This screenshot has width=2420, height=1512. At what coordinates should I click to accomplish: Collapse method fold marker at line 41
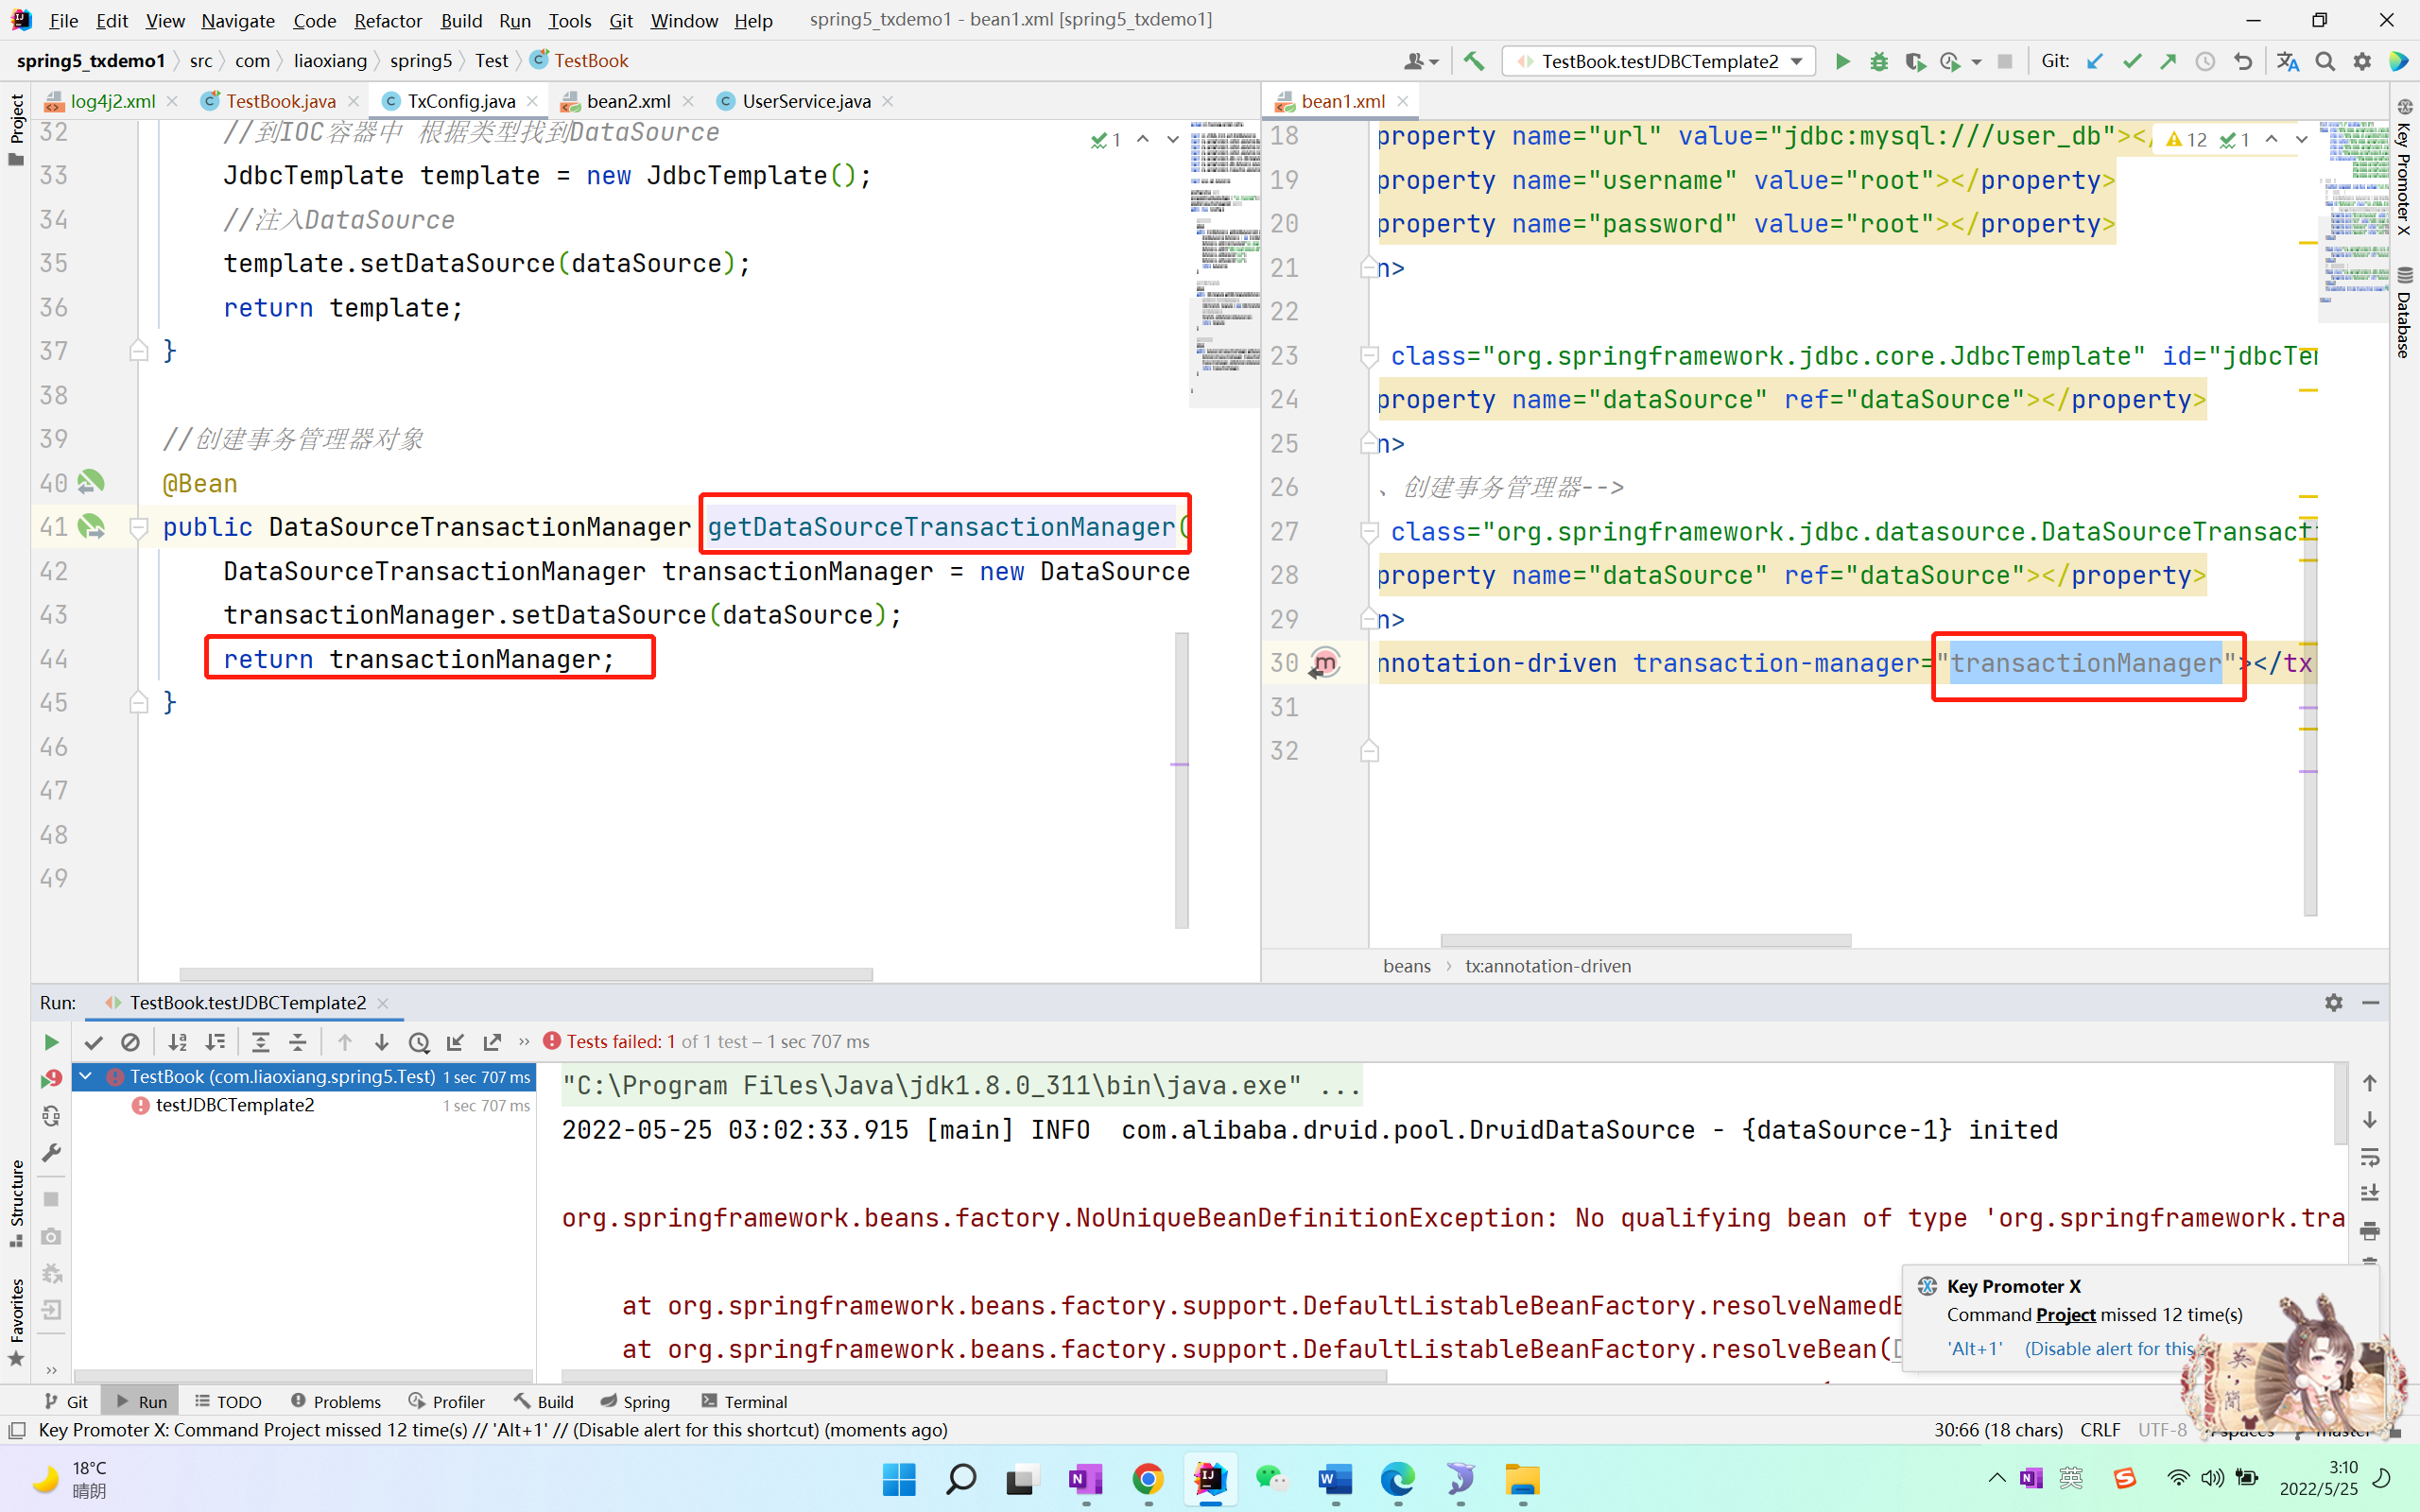(139, 527)
